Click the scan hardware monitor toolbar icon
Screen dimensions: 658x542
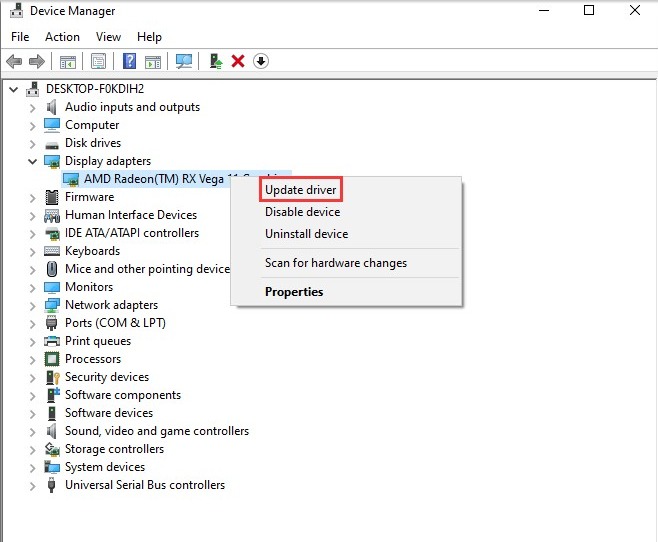184,62
